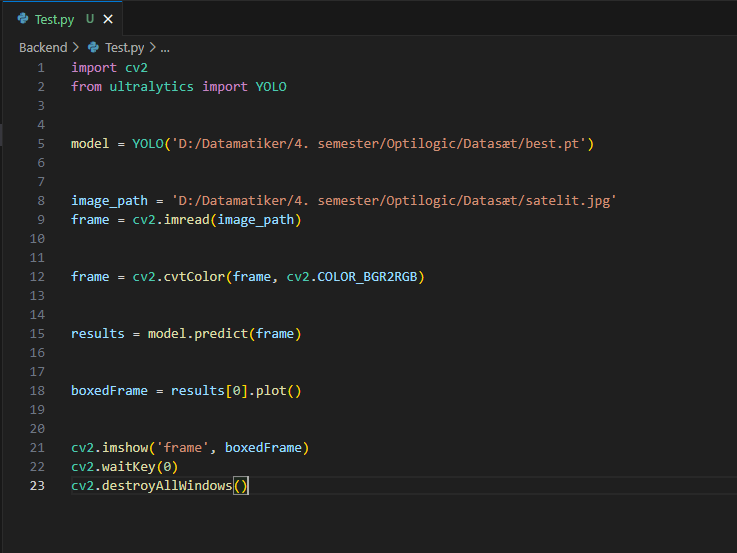Viewport: 737px width, 553px height.
Task: Open the Test.py breadcrumb
Action: 125,47
